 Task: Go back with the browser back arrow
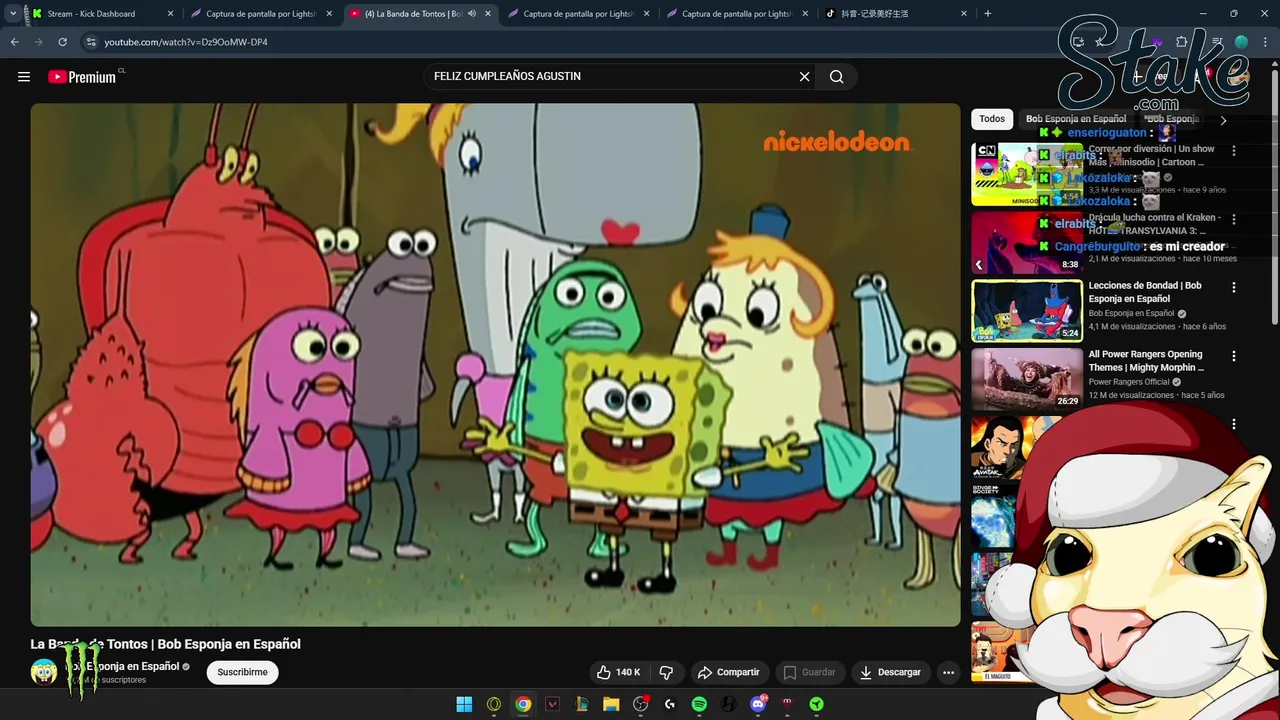14,42
